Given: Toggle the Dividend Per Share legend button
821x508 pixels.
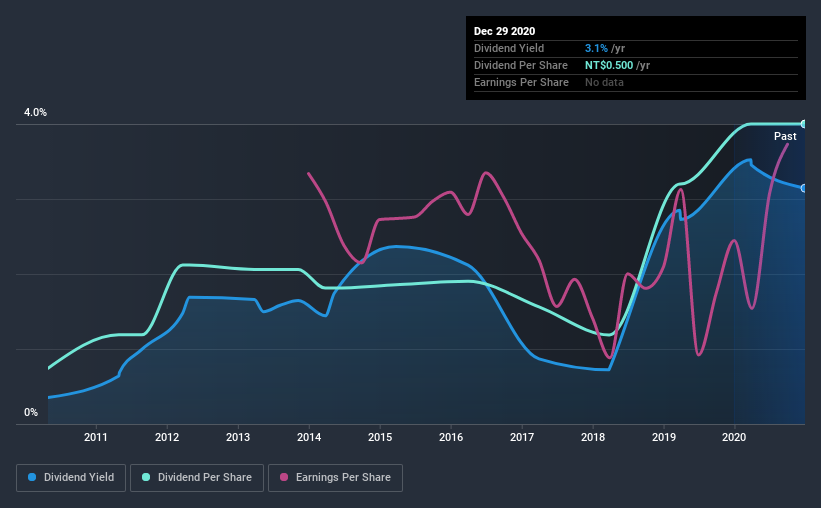Looking at the screenshot, I should pos(197,478).
